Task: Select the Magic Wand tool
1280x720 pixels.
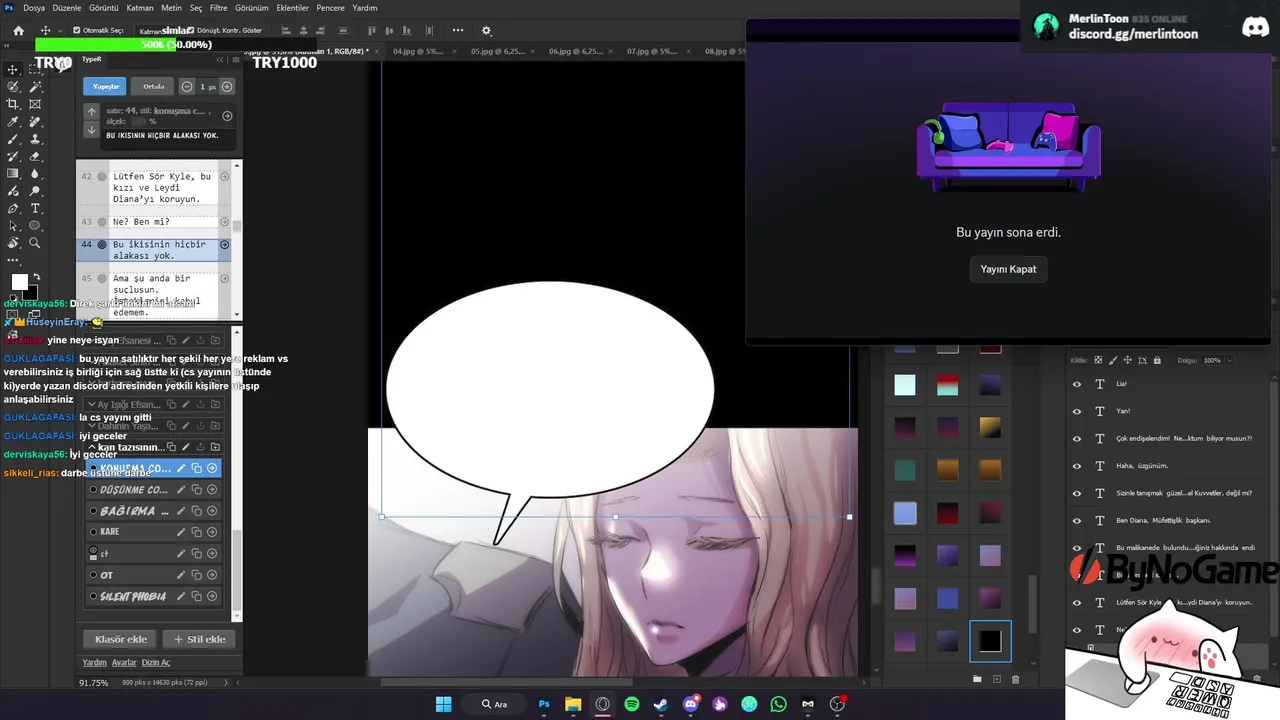Action: point(35,87)
